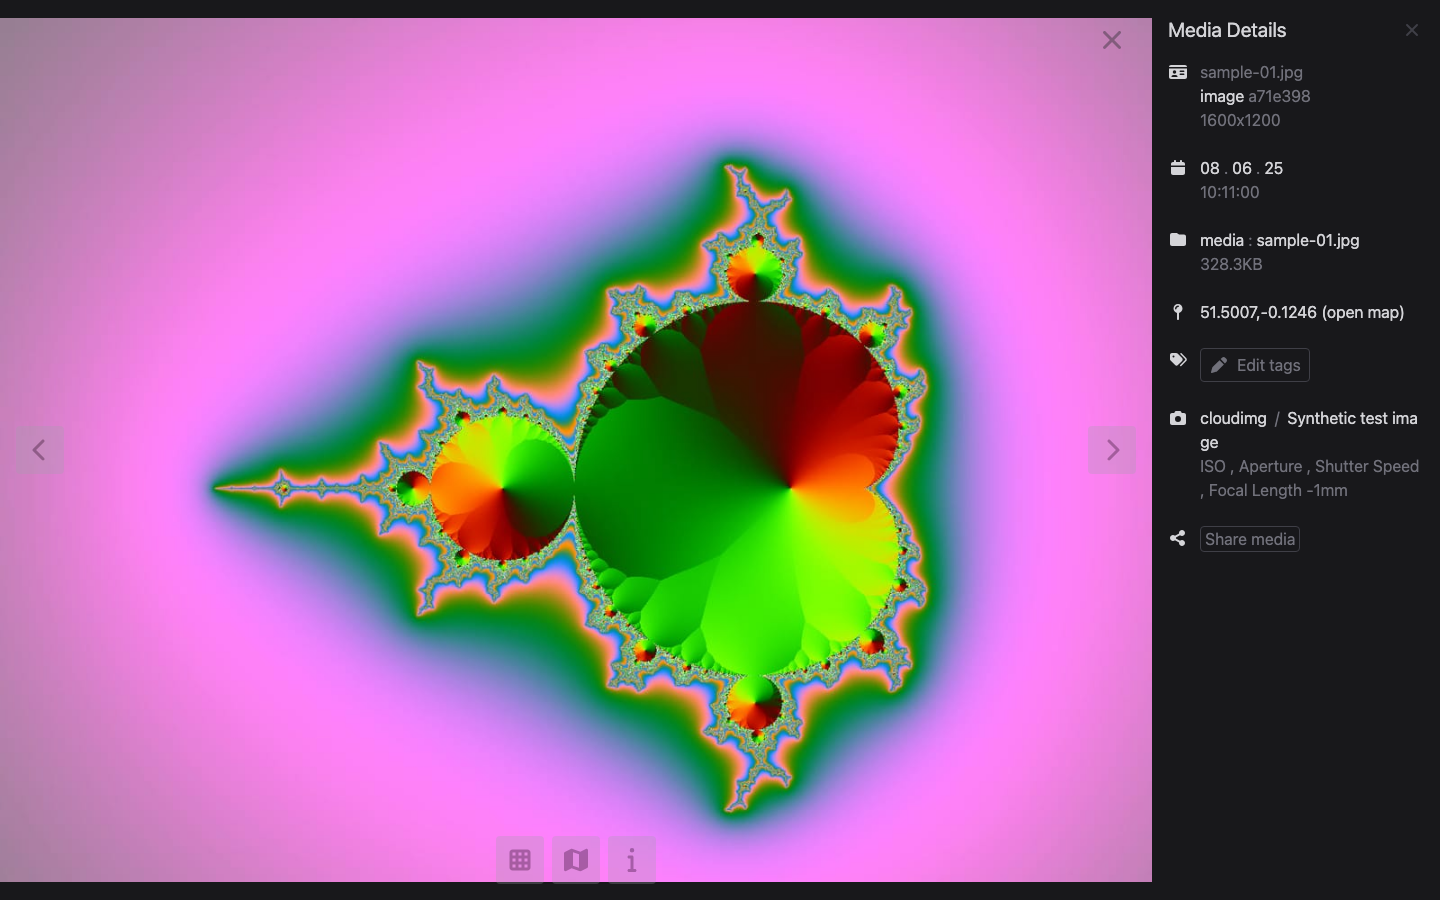This screenshot has width=1440, height=900.
Task: Click the folder icon beside media path
Action: 1178,240
